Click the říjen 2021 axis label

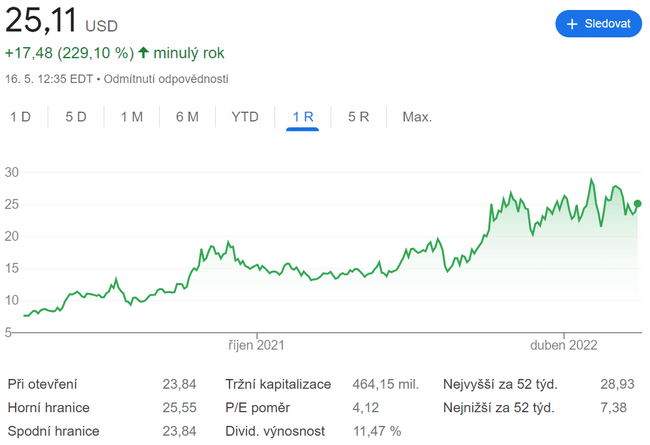tap(257, 346)
